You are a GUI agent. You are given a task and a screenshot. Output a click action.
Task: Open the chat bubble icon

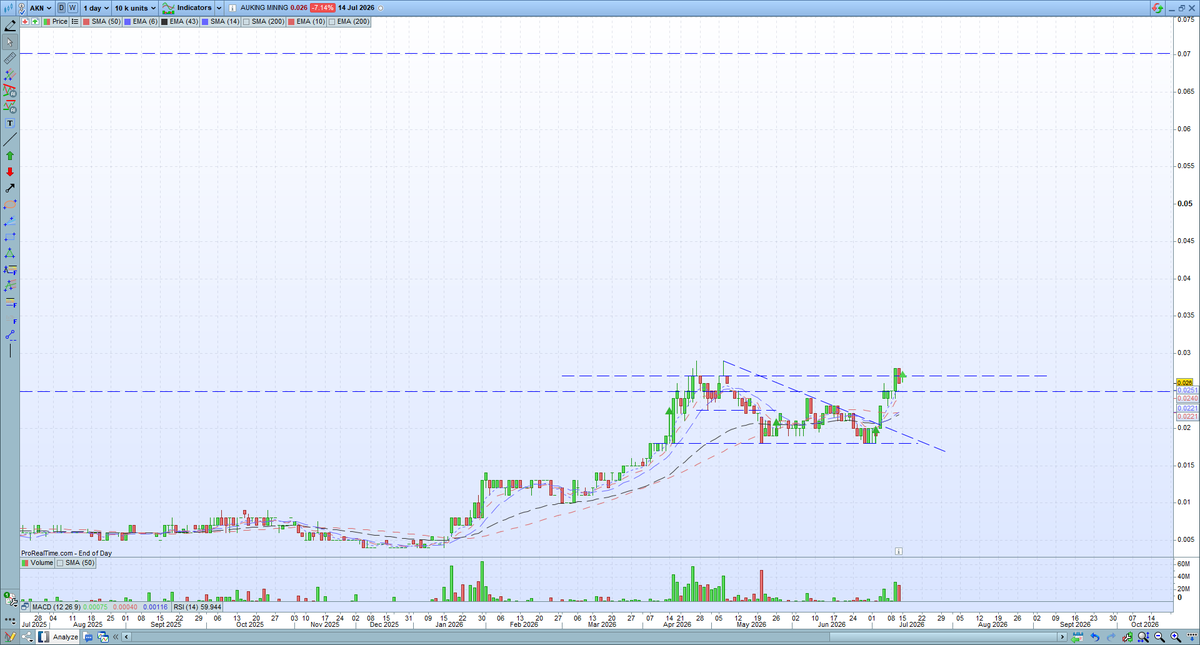[88, 637]
